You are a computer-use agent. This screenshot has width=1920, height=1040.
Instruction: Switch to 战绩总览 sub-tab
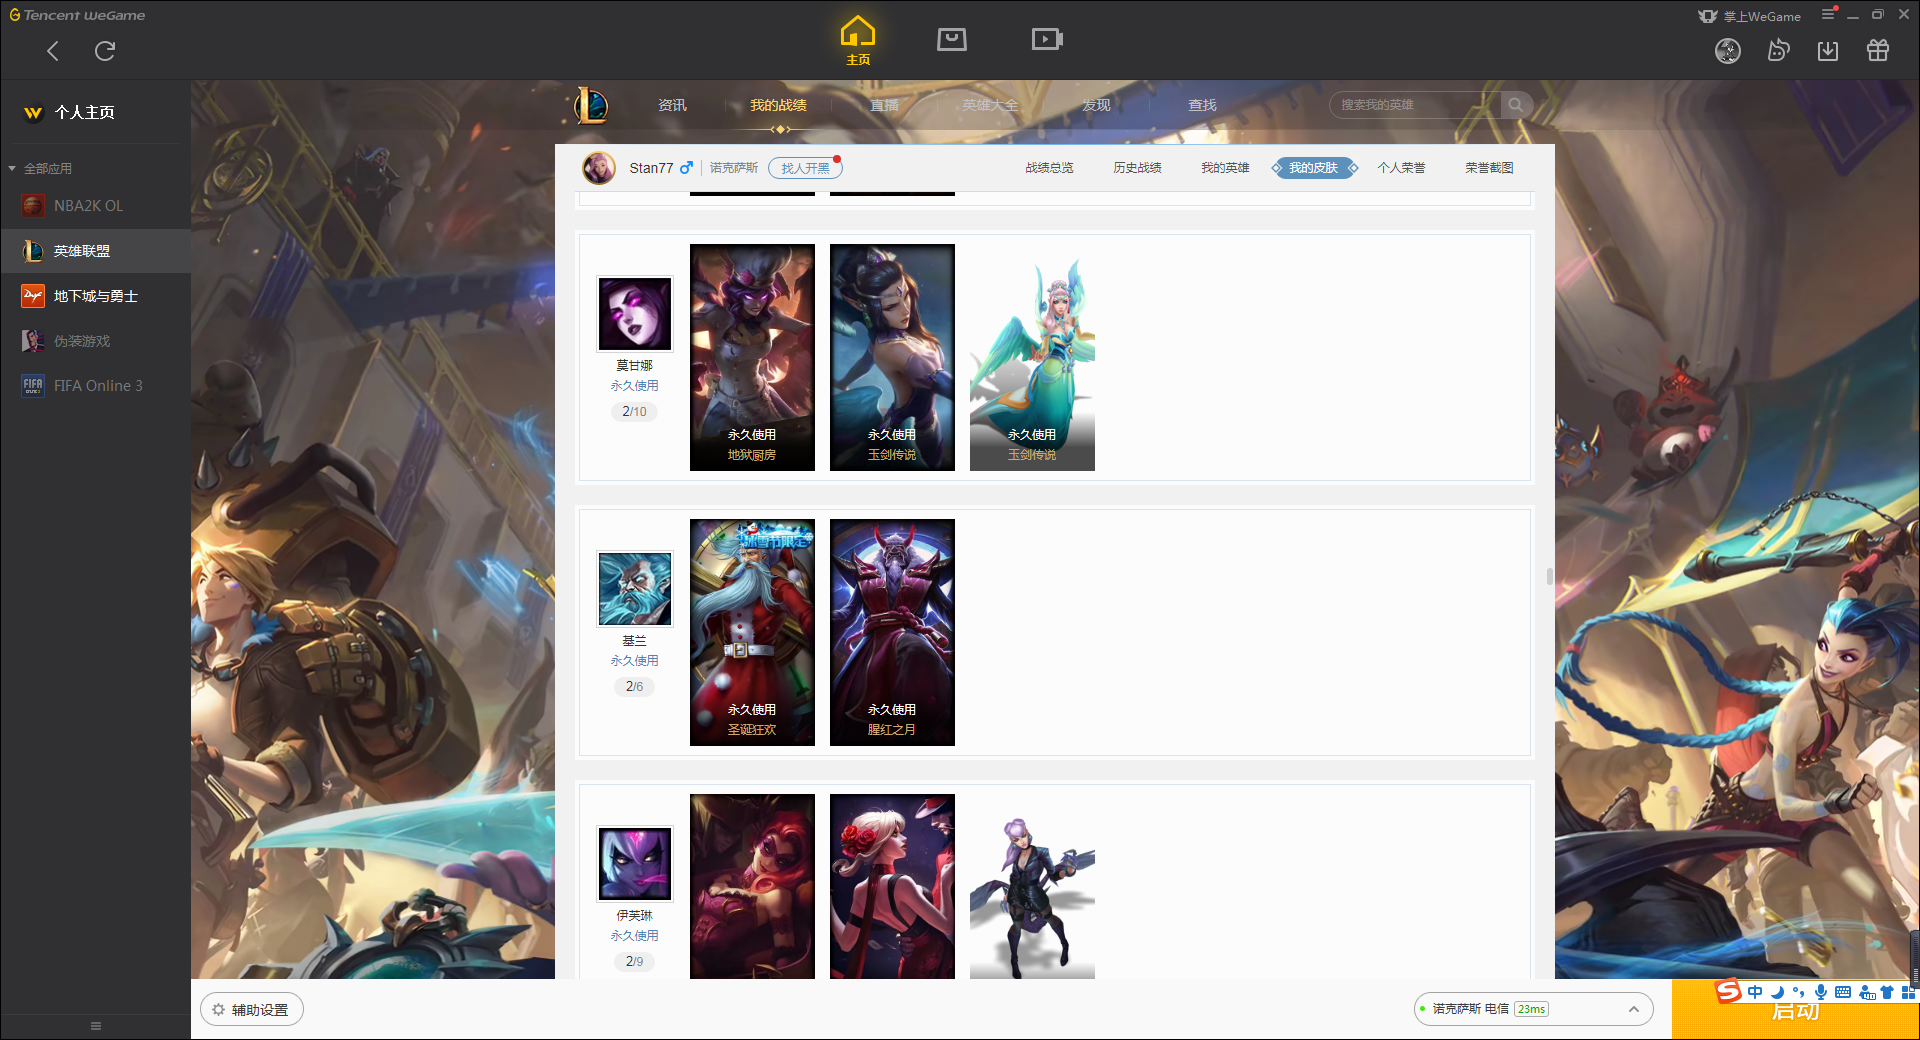[x=1049, y=168]
